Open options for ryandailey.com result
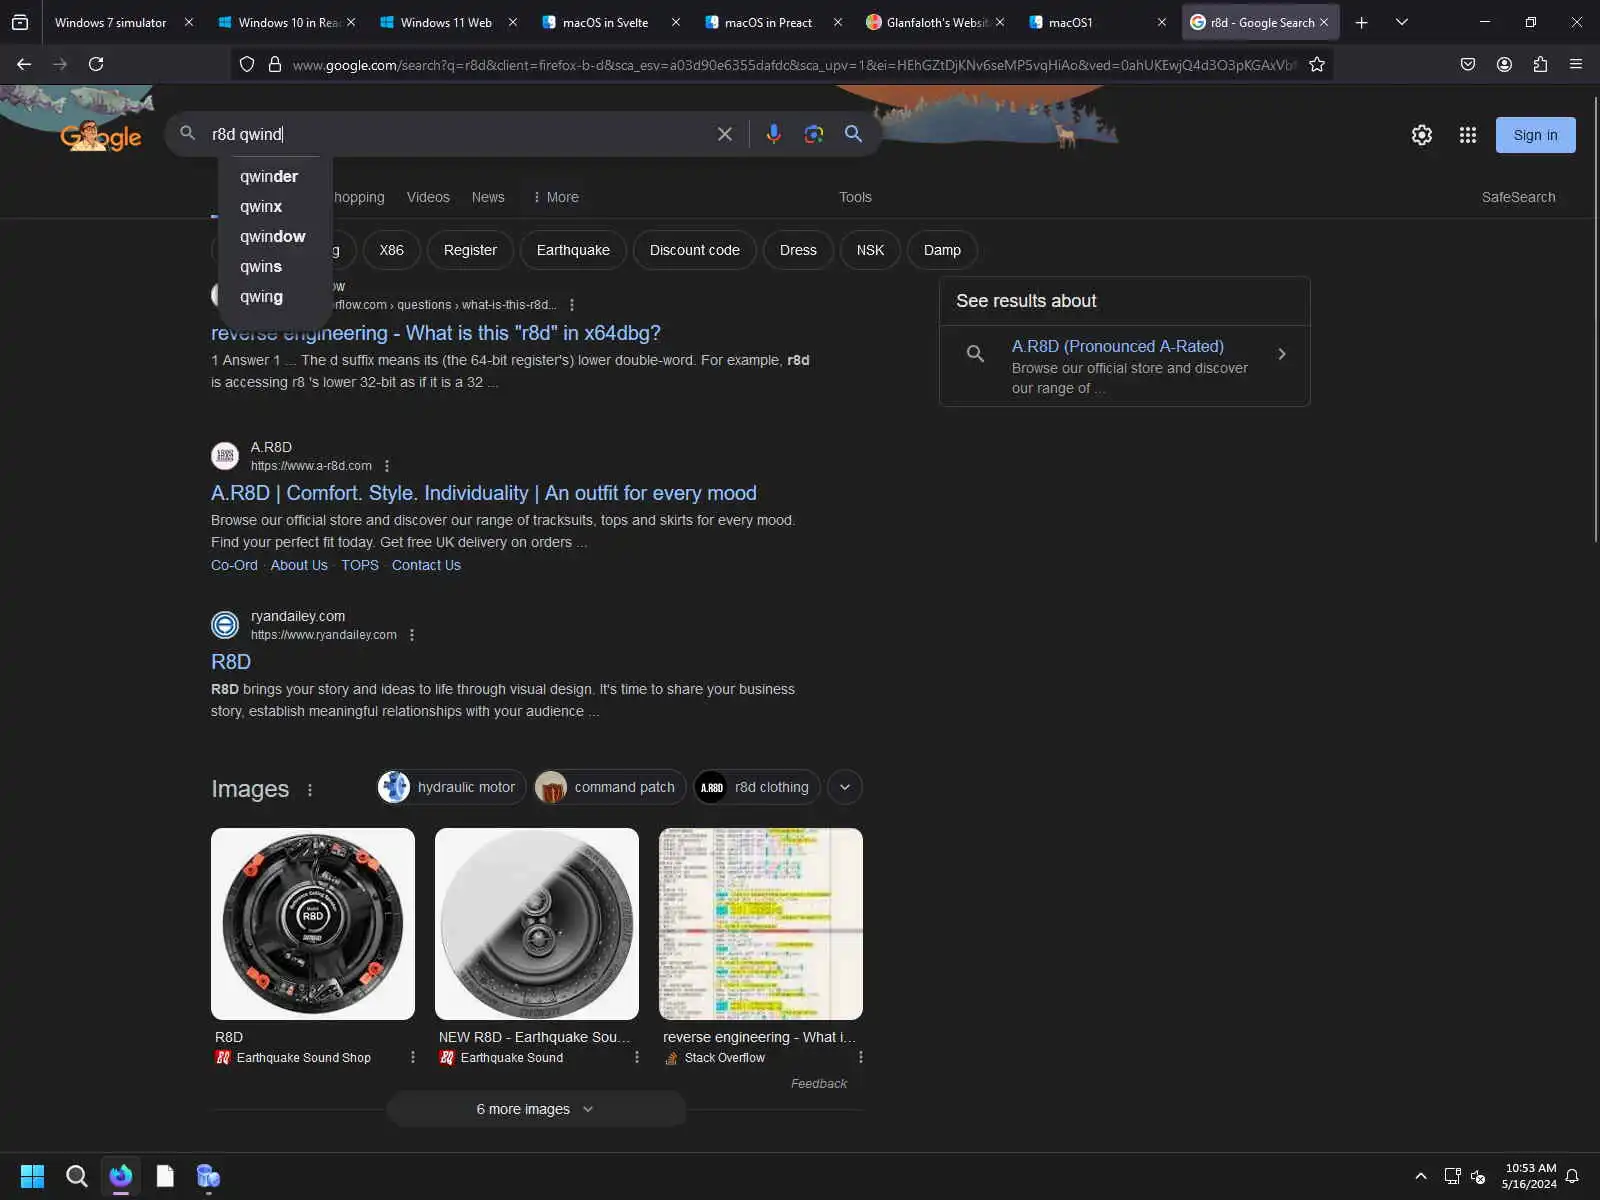 pyautogui.click(x=412, y=635)
